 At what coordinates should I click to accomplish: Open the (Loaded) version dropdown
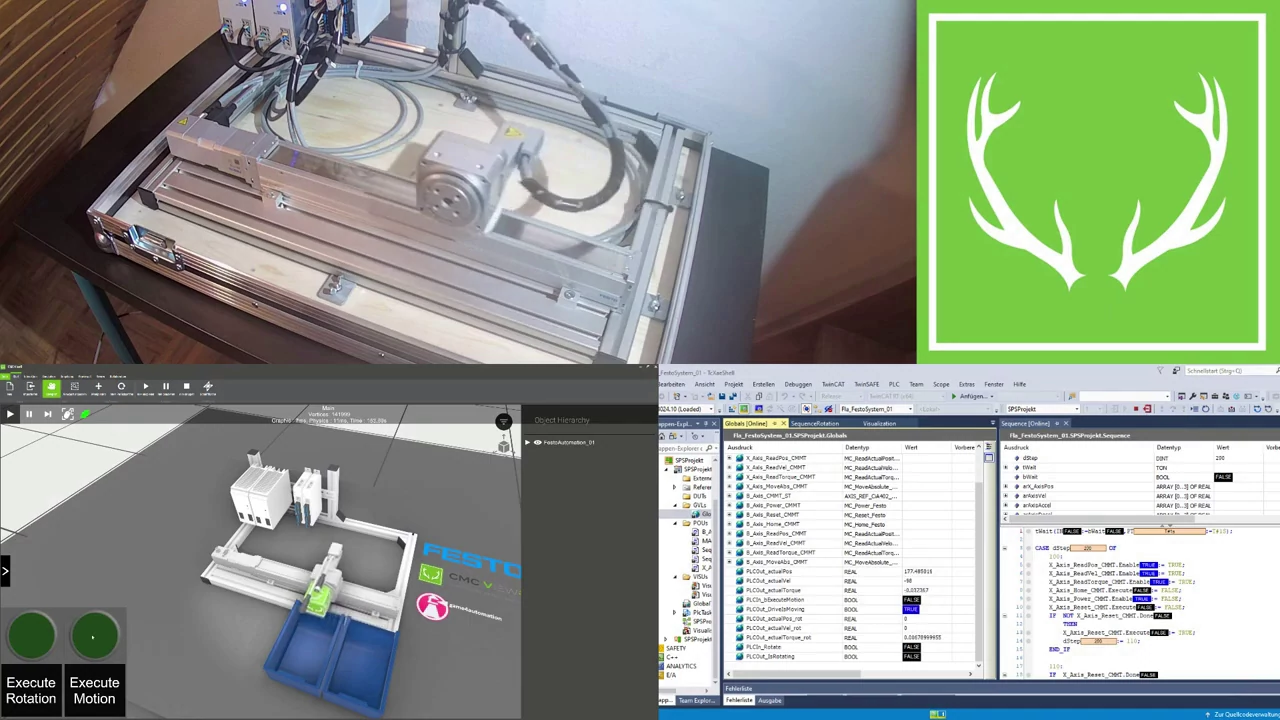click(x=685, y=409)
